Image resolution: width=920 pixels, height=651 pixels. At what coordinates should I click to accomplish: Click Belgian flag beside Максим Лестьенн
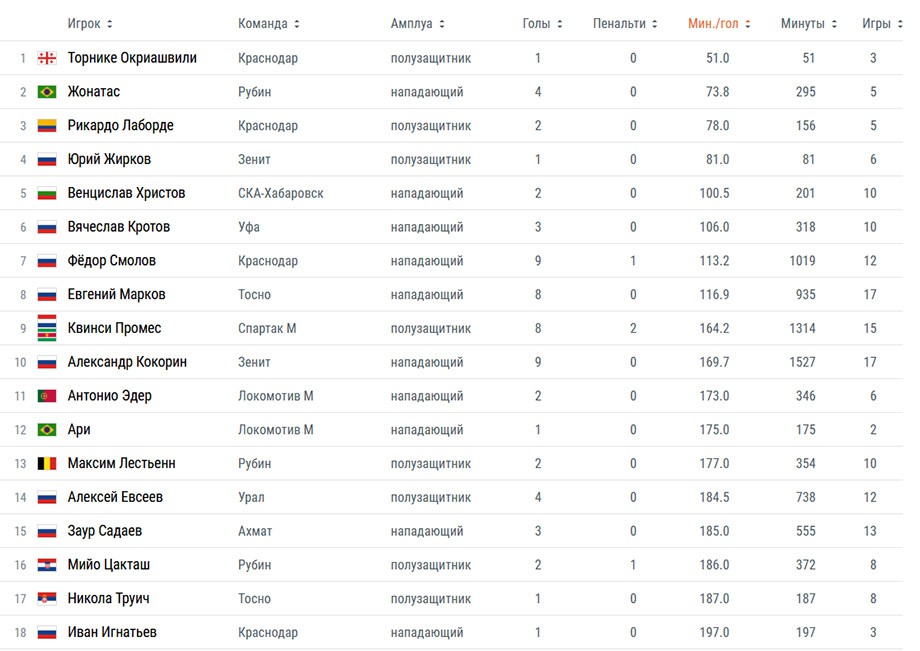[46, 464]
